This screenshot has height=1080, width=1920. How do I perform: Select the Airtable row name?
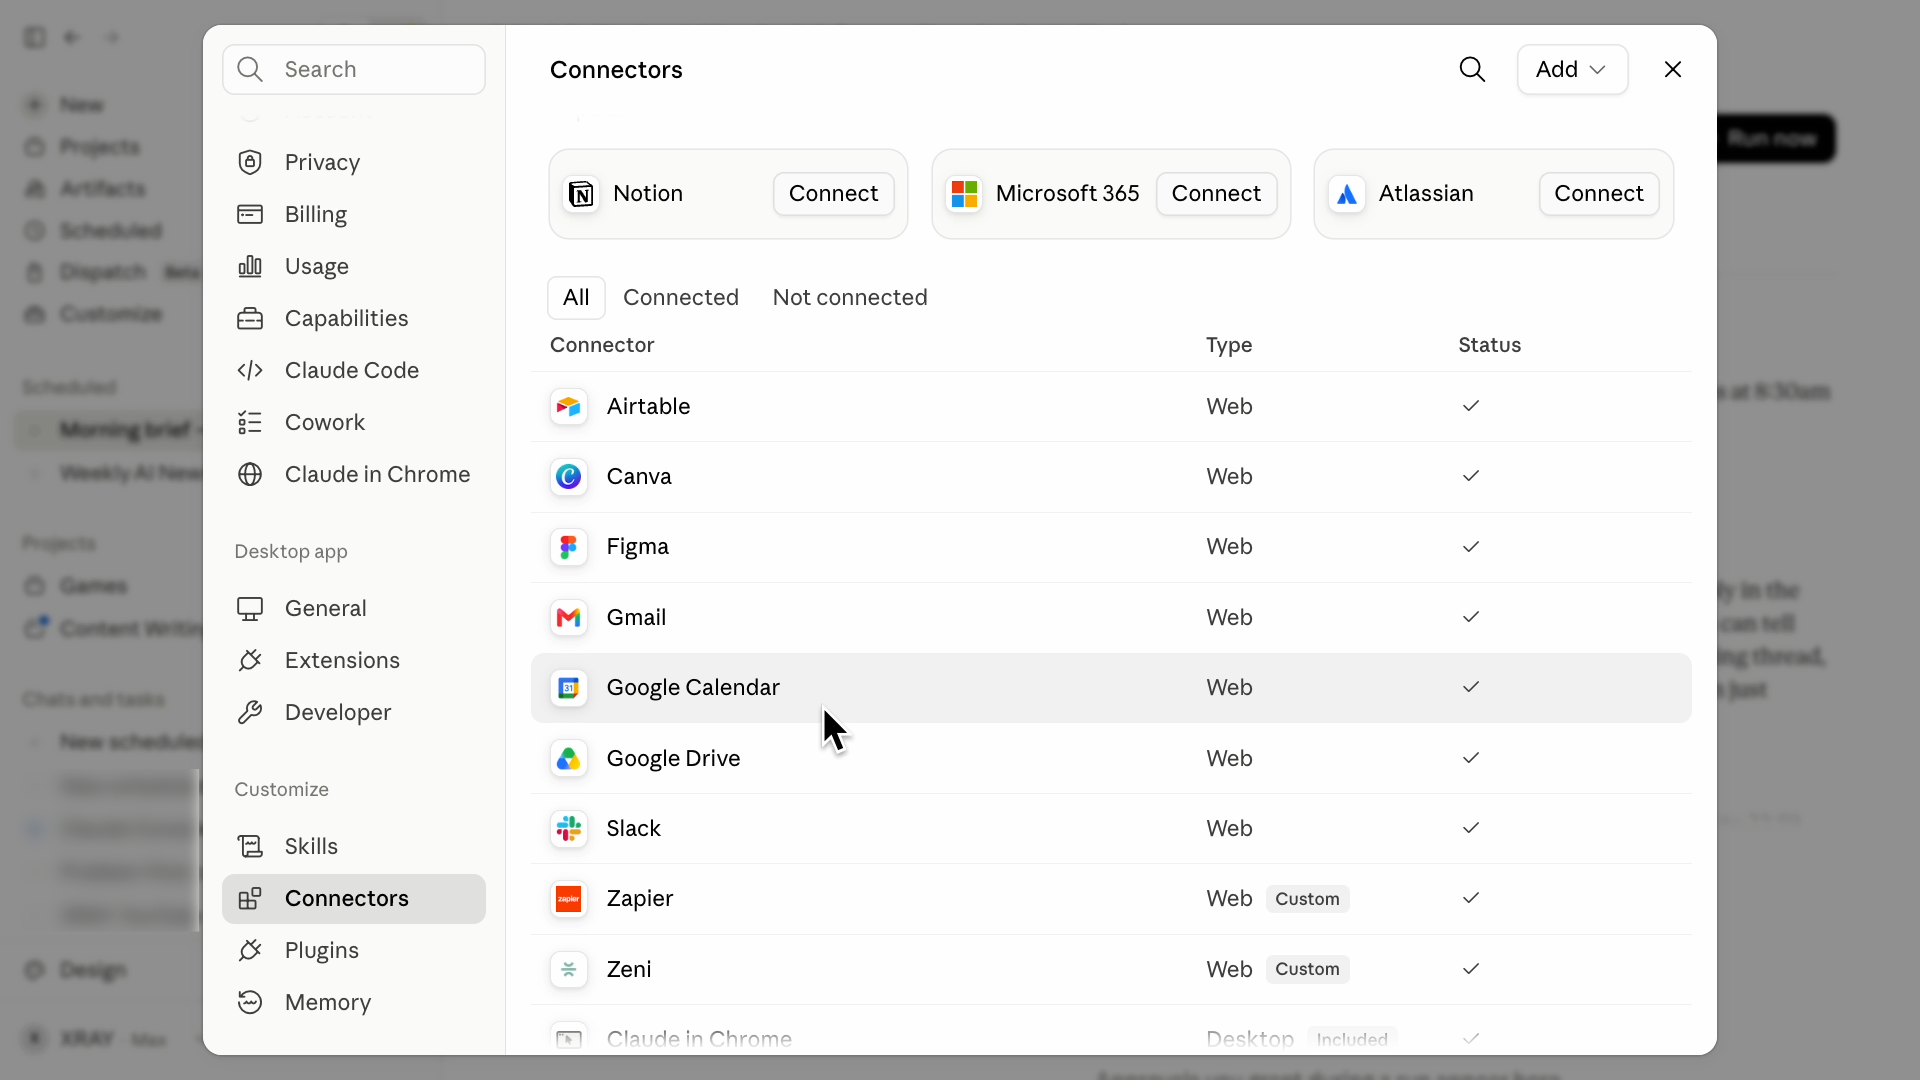(648, 407)
